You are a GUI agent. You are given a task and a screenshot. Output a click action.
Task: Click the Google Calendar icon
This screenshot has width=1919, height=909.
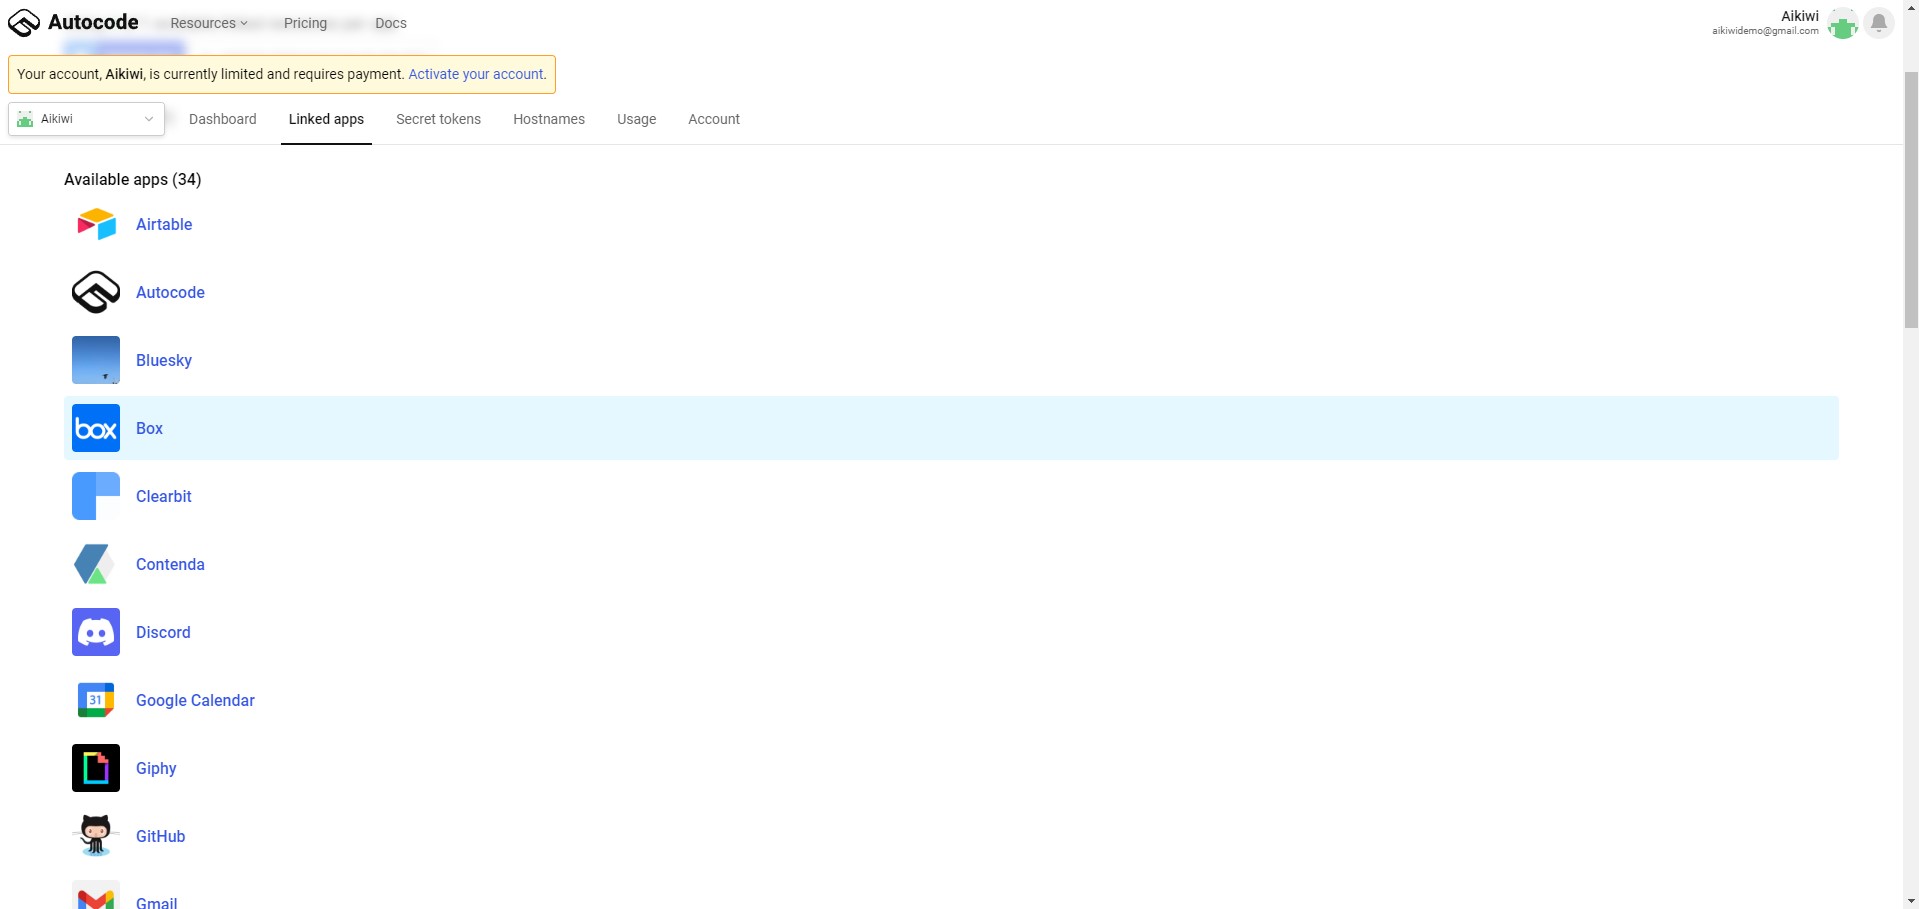pos(96,700)
